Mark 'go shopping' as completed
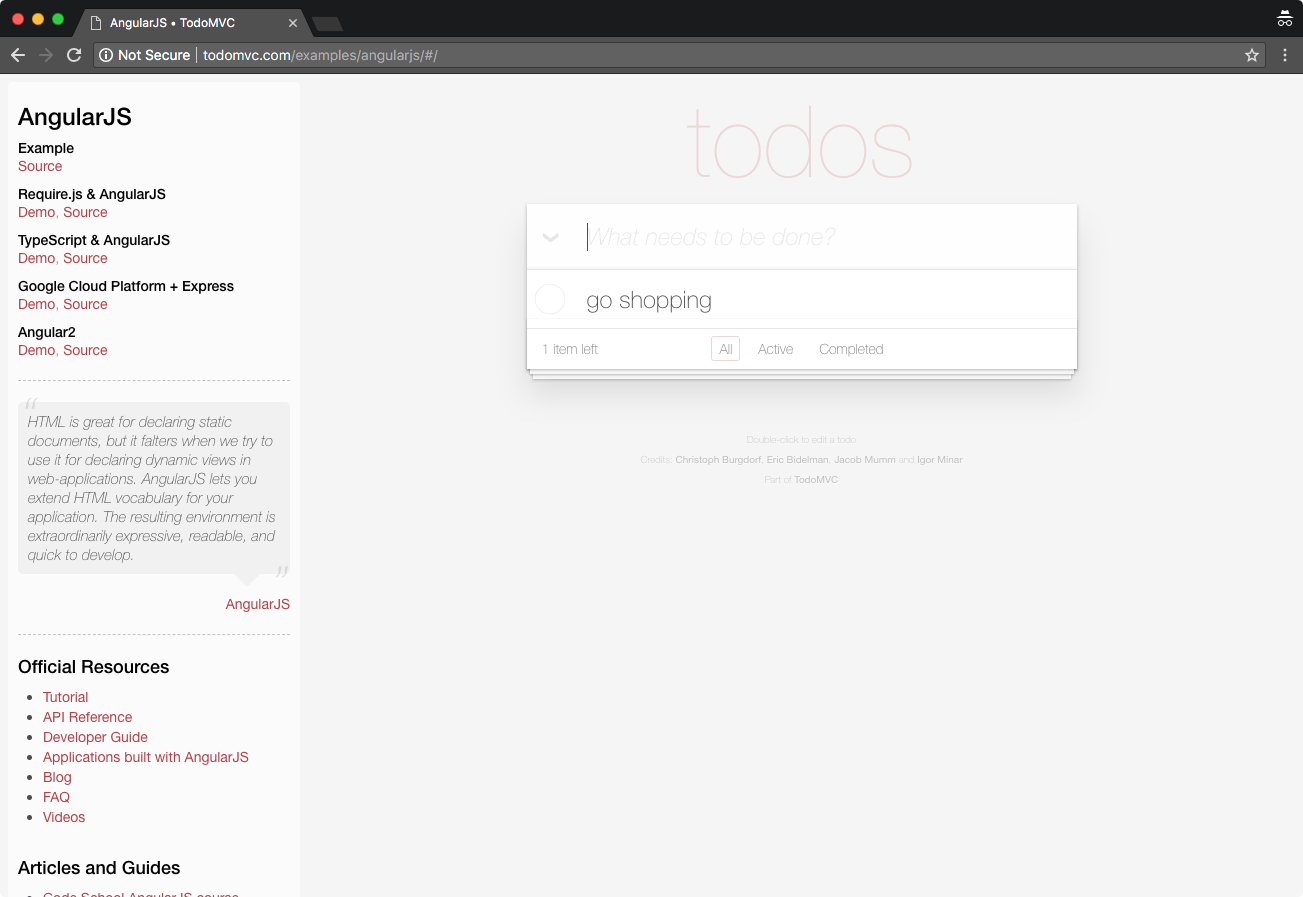 (x=550, y=299)
